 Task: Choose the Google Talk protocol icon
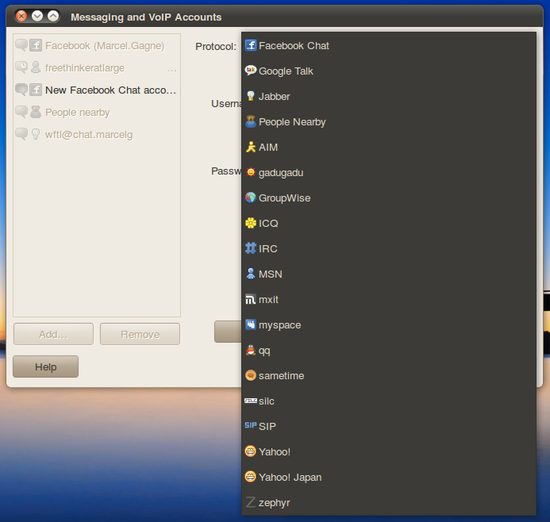[x=250, y=71]
